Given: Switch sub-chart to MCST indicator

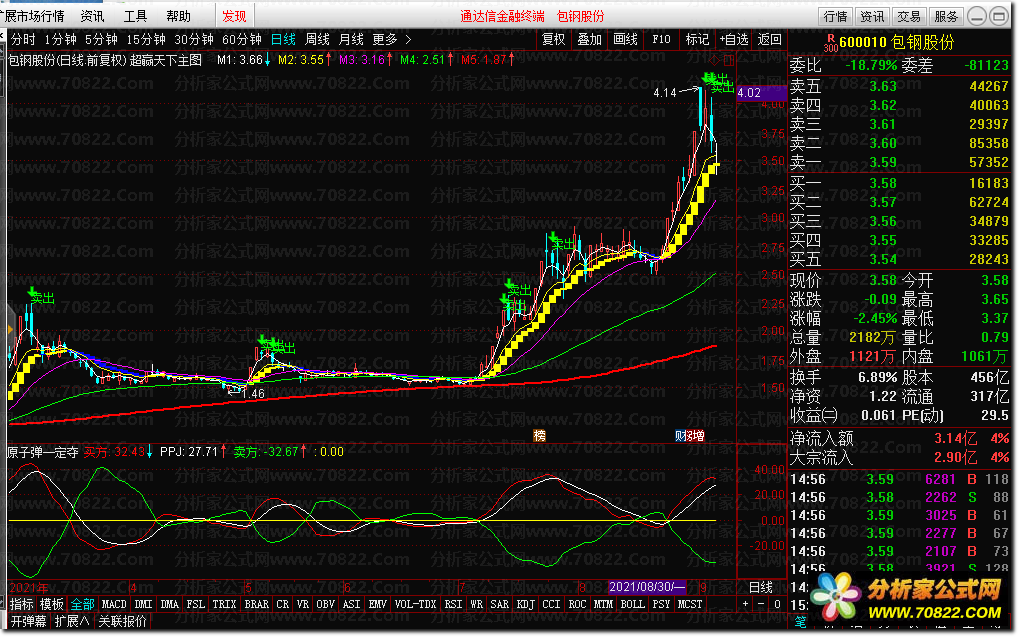Looking at the screenshot, I should (690, 604).
